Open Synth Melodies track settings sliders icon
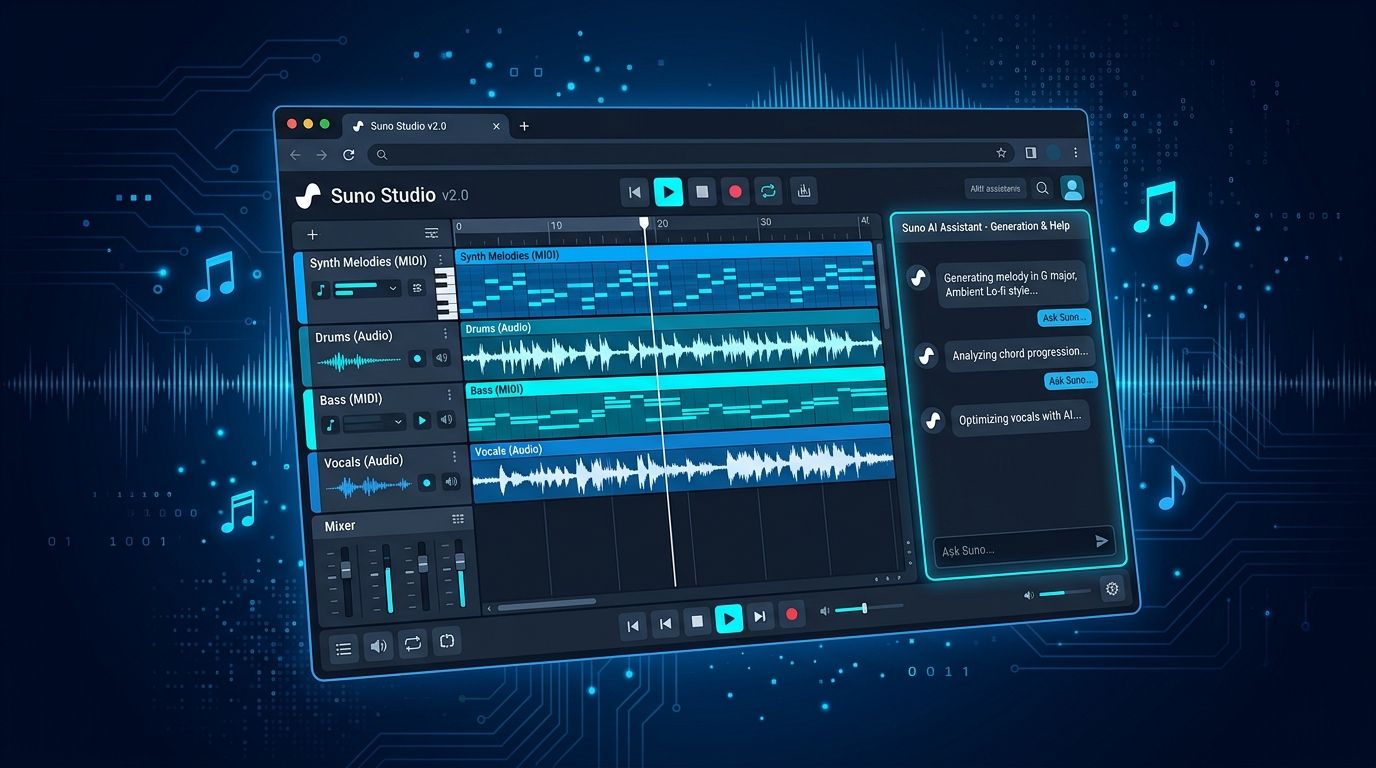The height and width of the screenshot is (768, 1376). coord(417,288)
